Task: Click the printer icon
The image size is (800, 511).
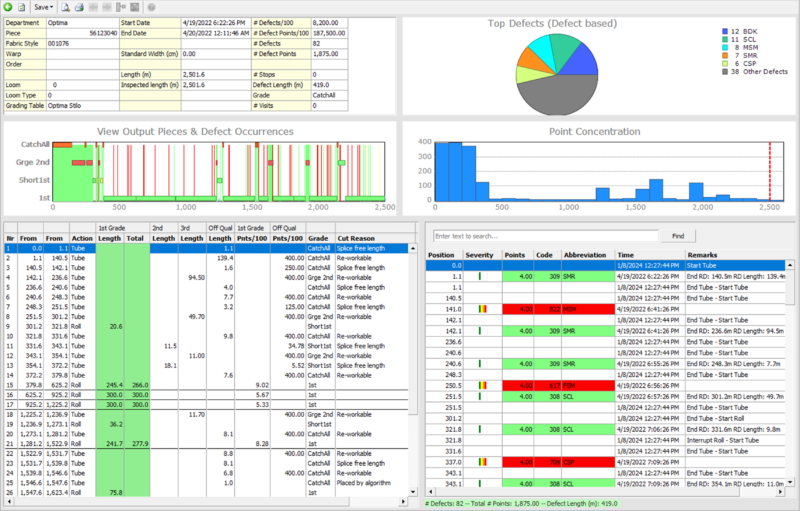Action: [79, 7]
